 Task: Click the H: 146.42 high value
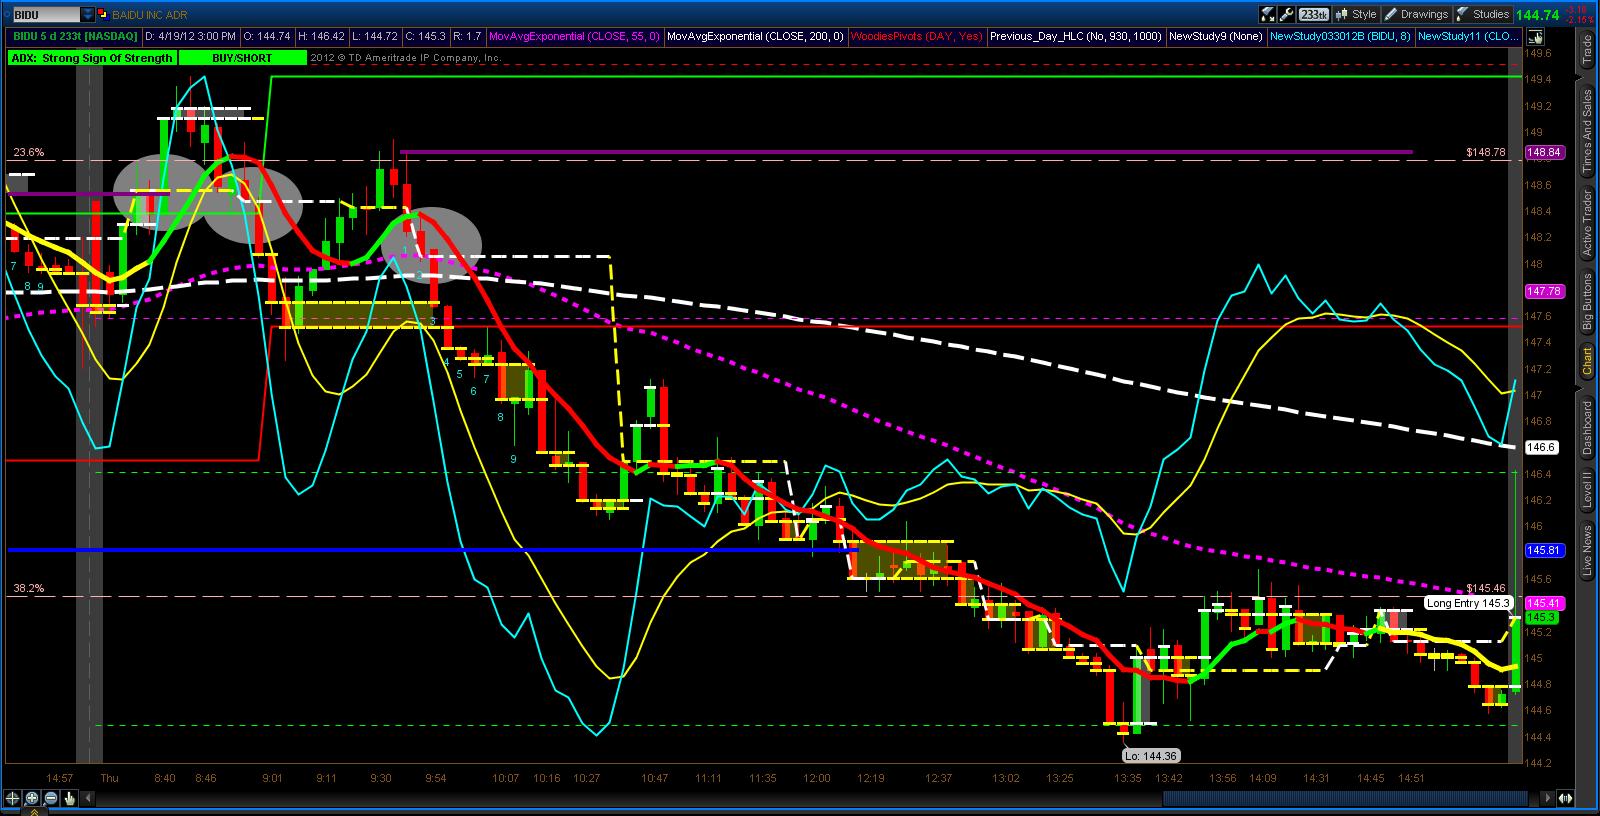coord(320,36)
